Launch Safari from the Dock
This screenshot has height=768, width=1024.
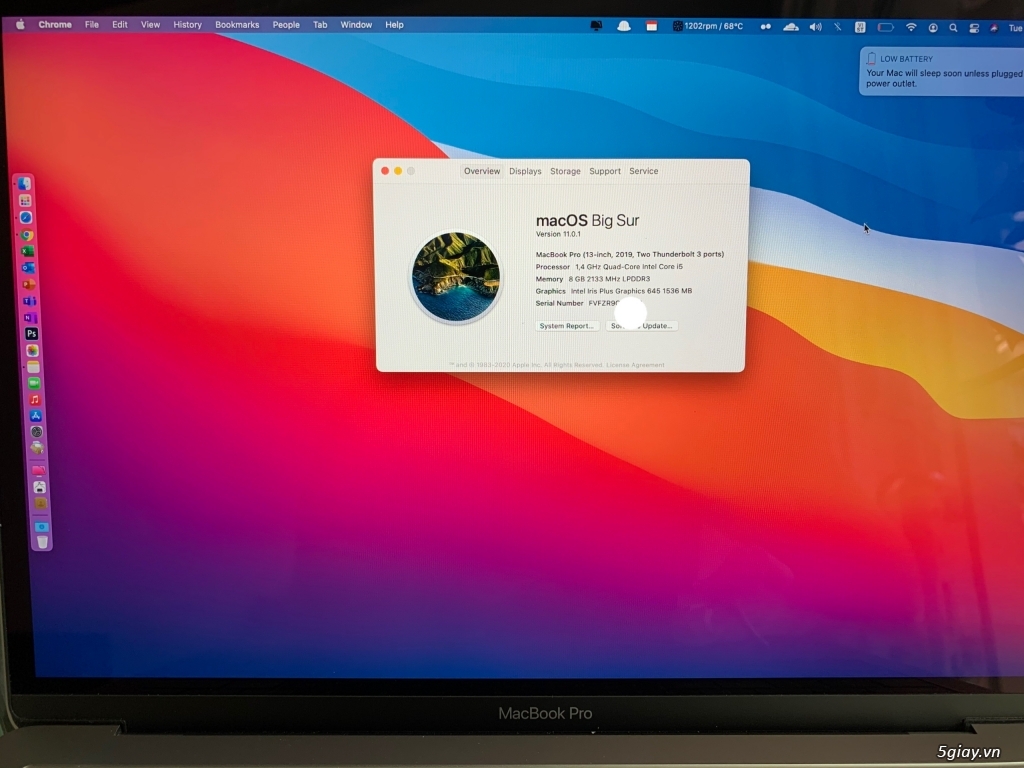[x=26, y=217]
